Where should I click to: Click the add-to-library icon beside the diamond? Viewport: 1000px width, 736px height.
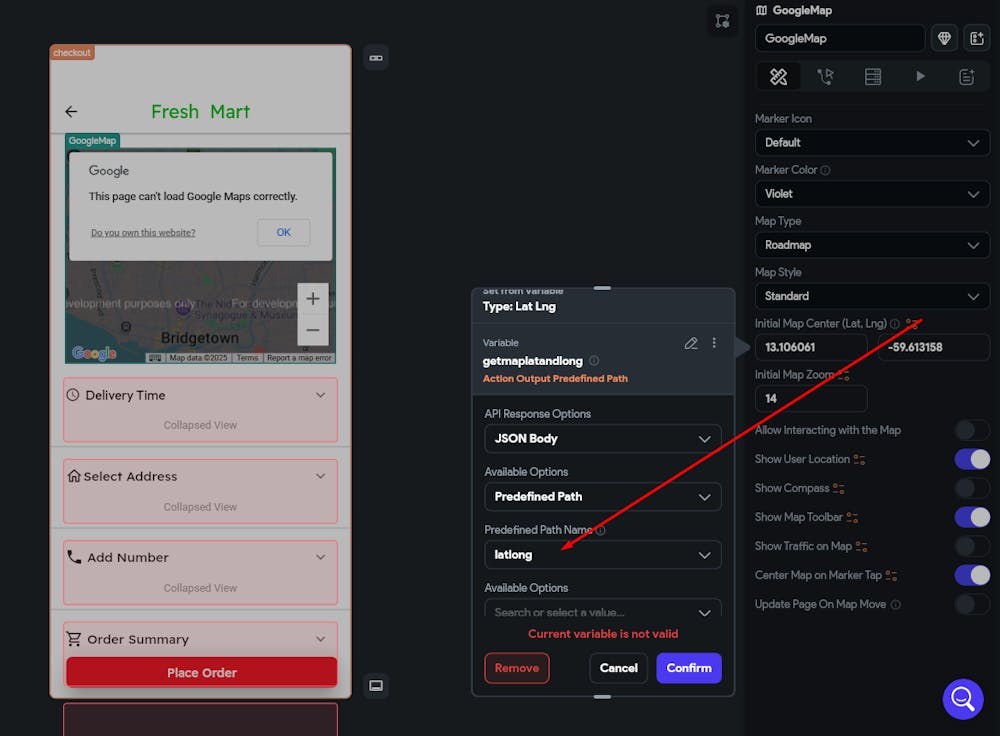click(977, 38)
